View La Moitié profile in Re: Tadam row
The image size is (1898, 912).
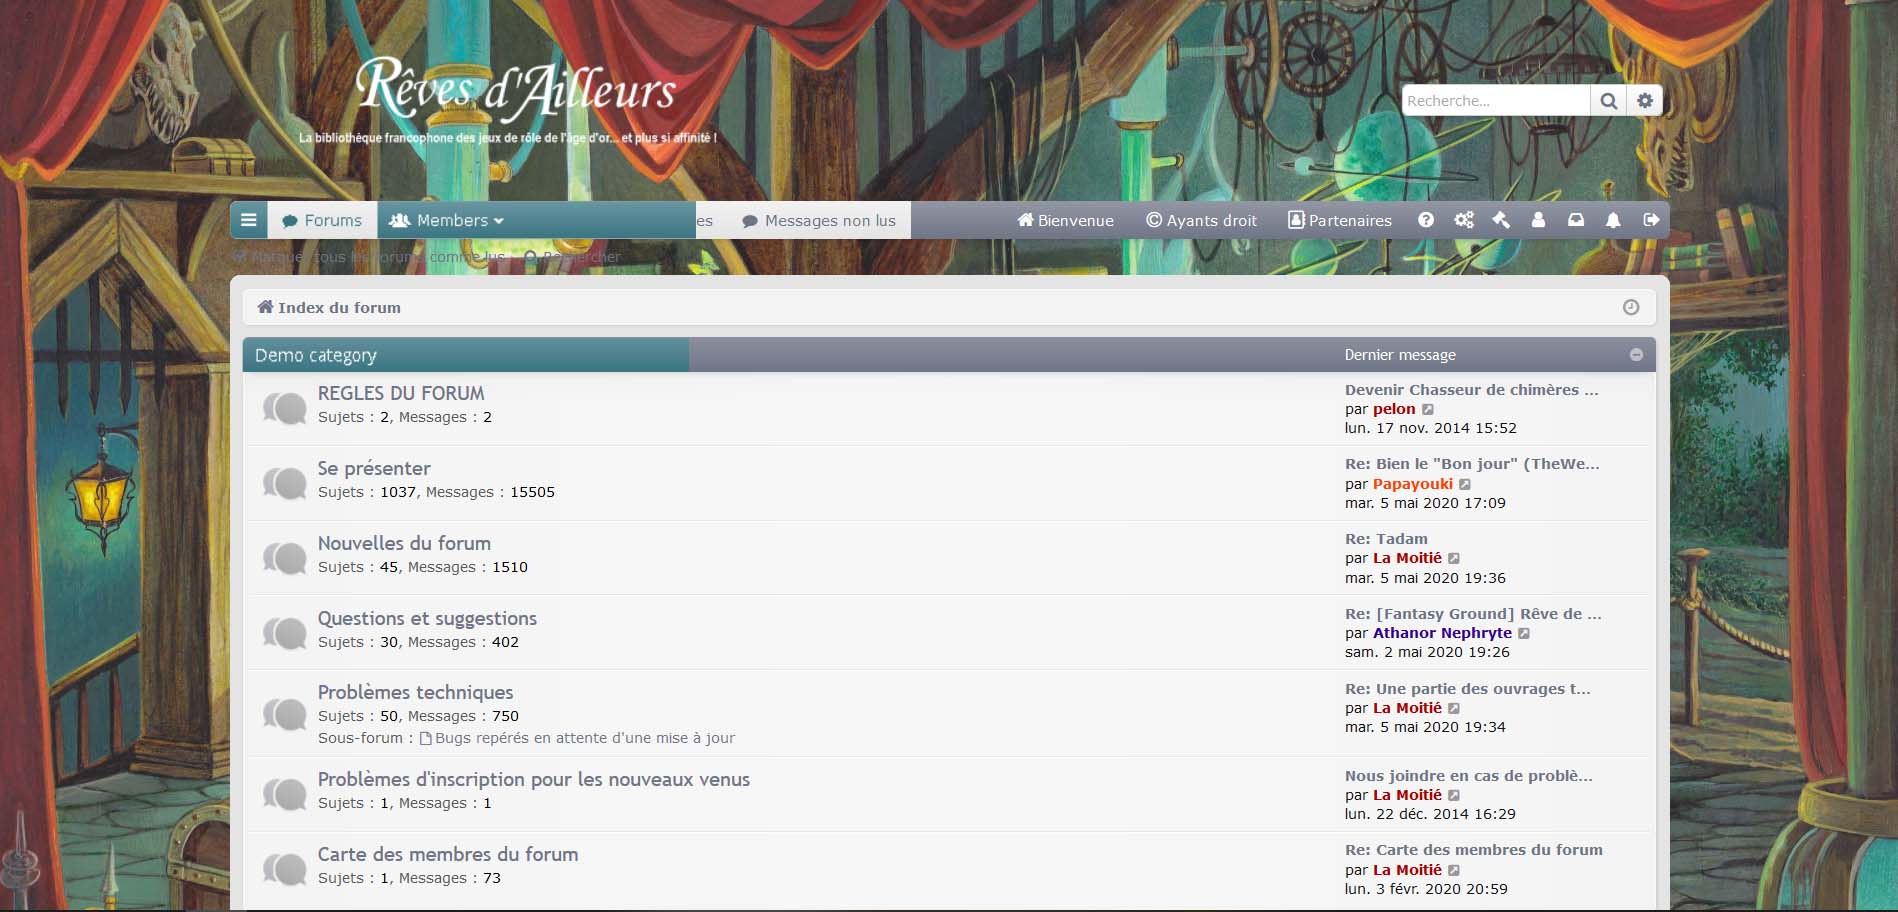1407,558
